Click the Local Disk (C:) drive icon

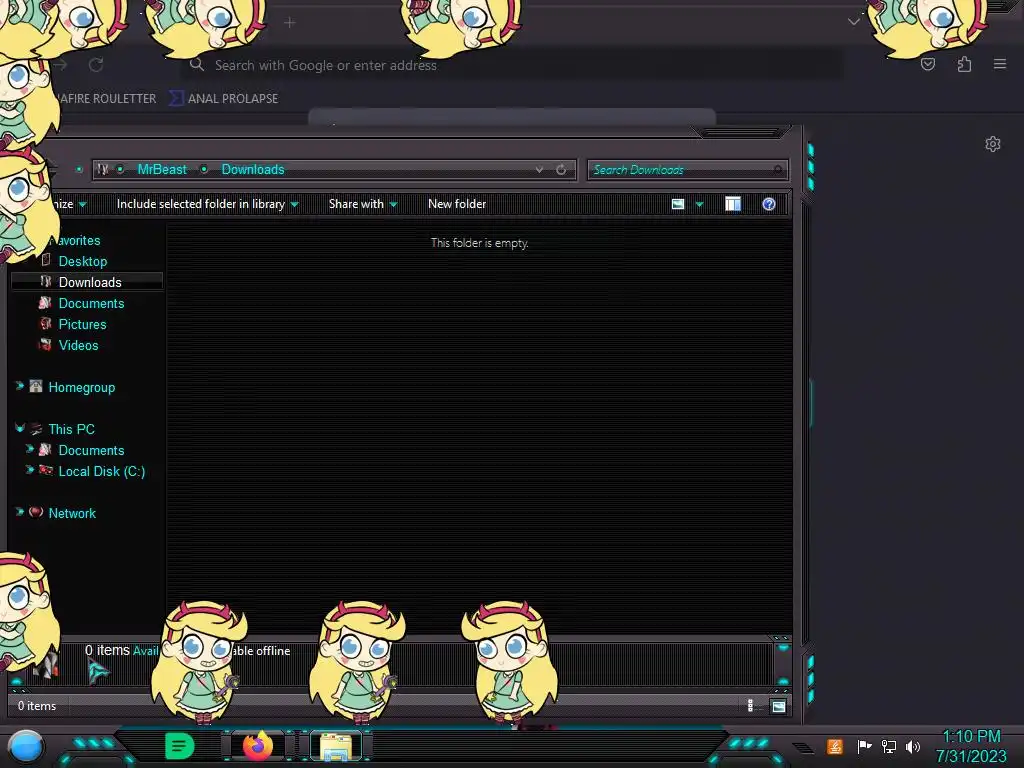point(46,470)
